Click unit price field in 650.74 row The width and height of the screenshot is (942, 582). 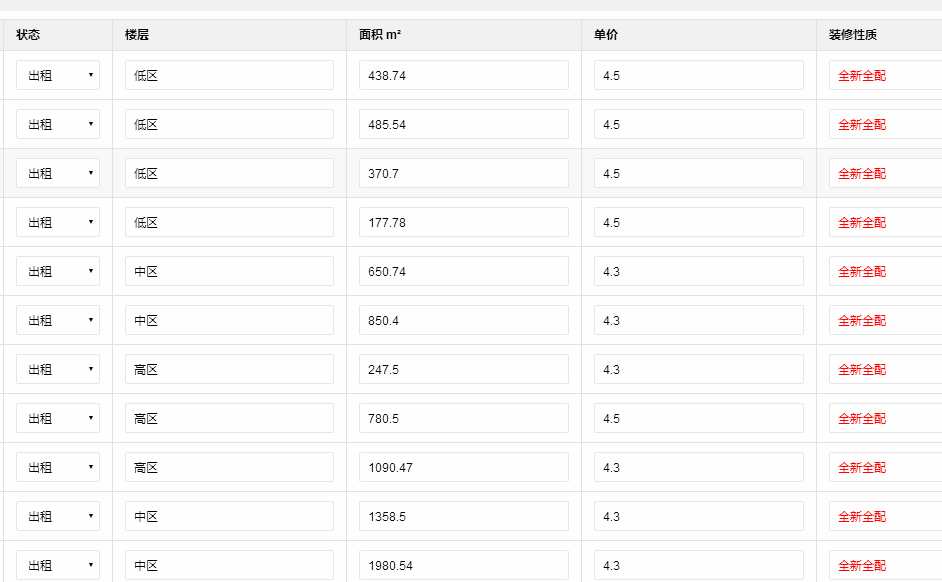[698, 271]
